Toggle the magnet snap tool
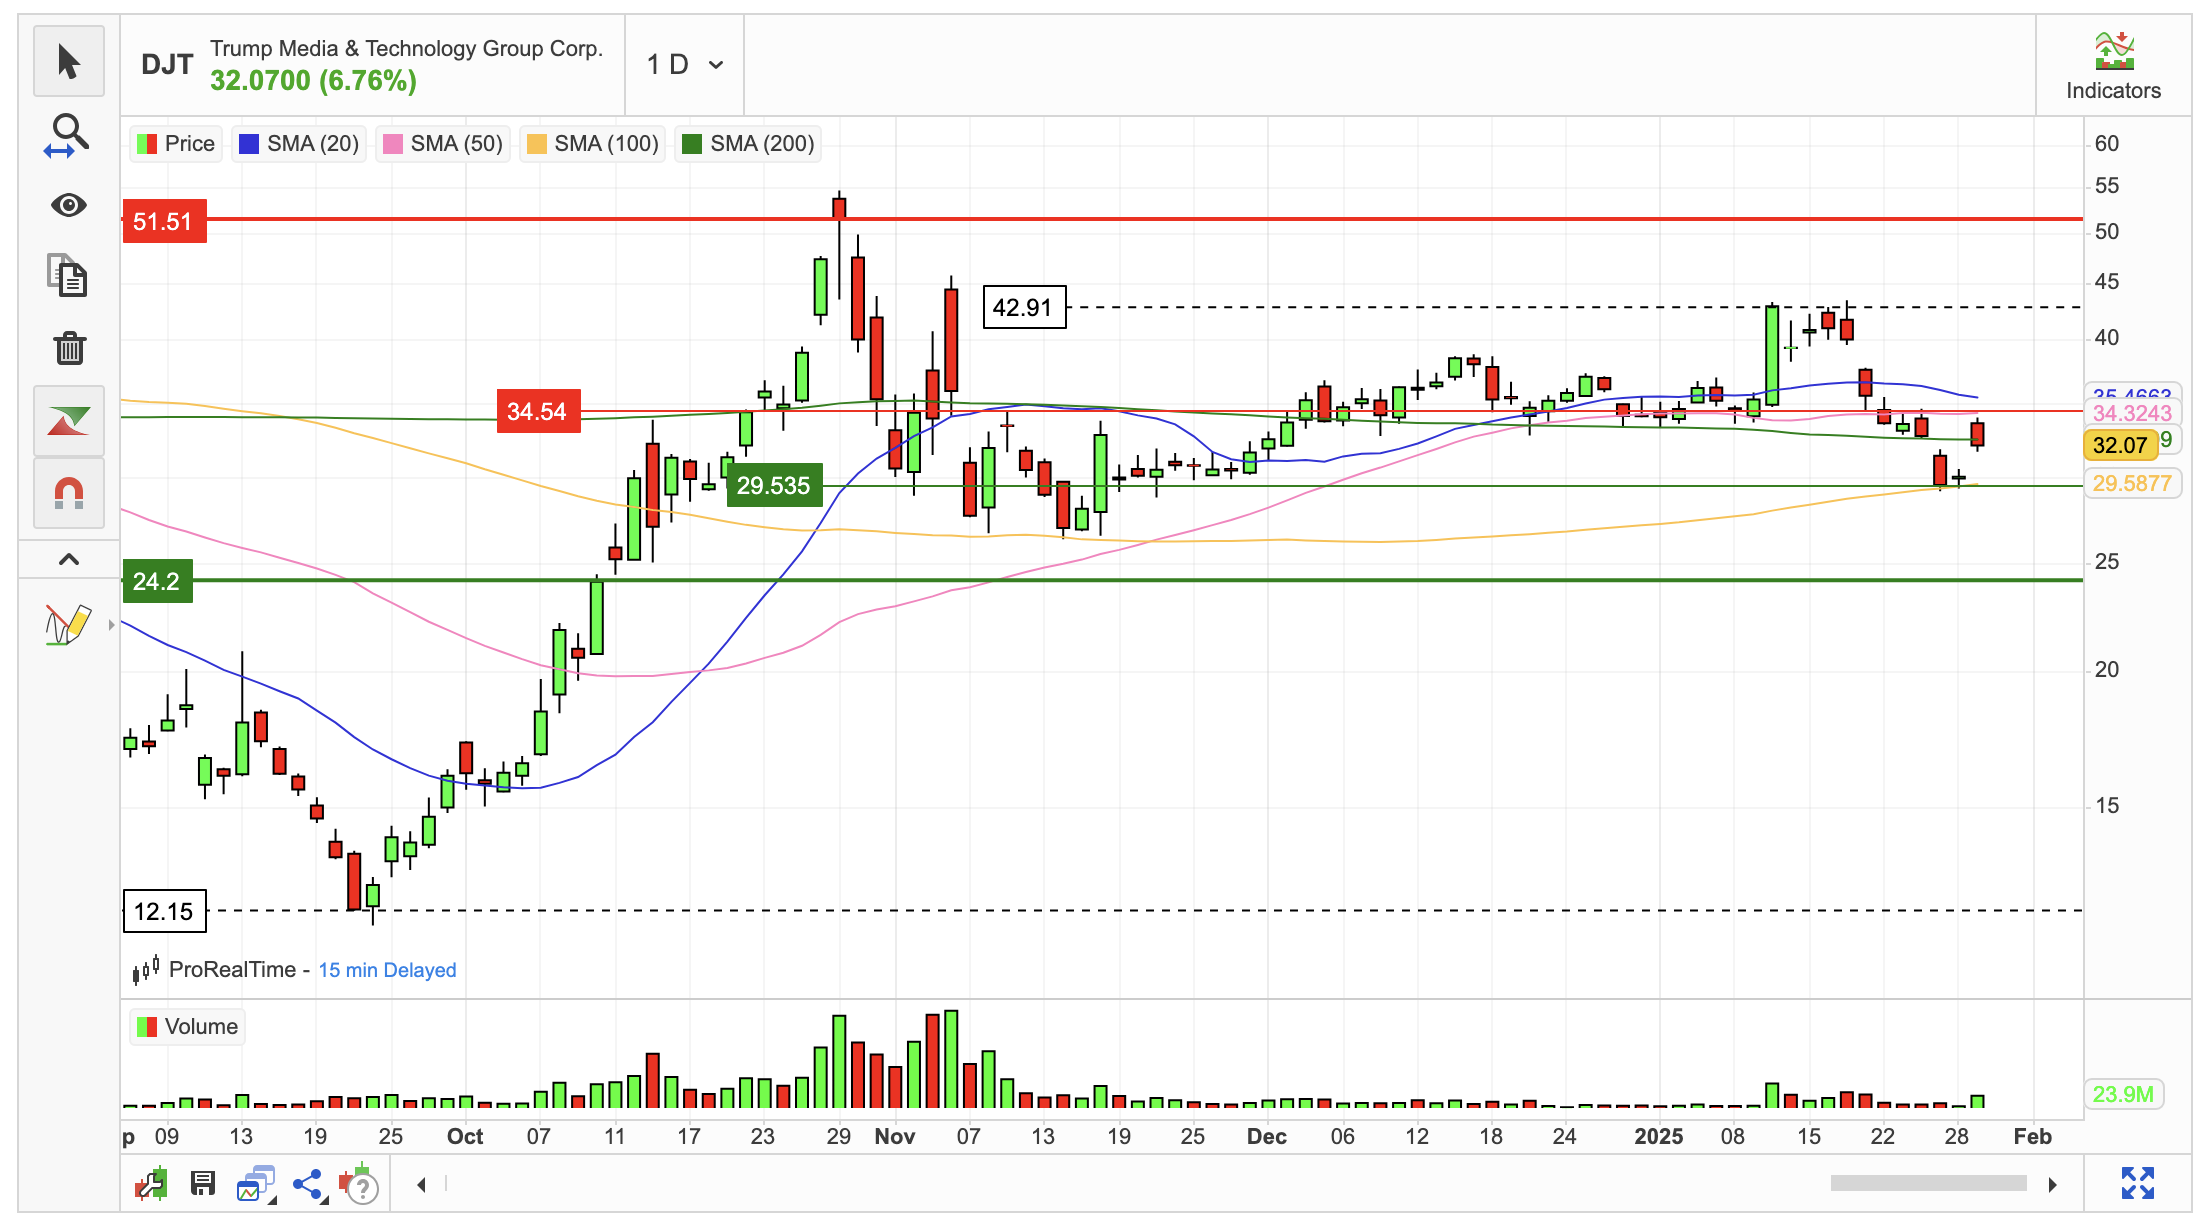 [x=68, y=493]
